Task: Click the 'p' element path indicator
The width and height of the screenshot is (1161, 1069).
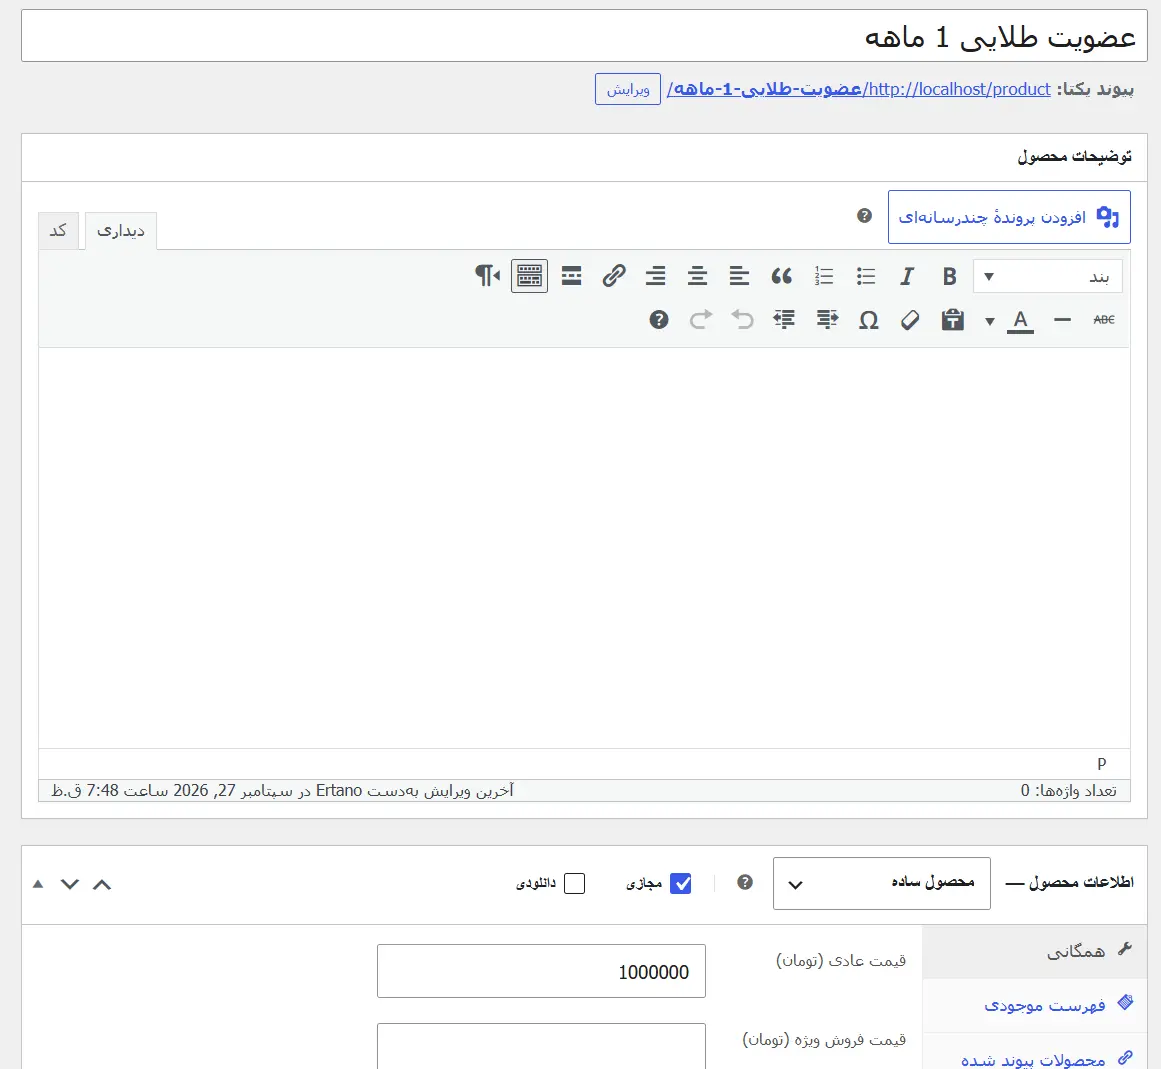Action: tap(1102, 763)
